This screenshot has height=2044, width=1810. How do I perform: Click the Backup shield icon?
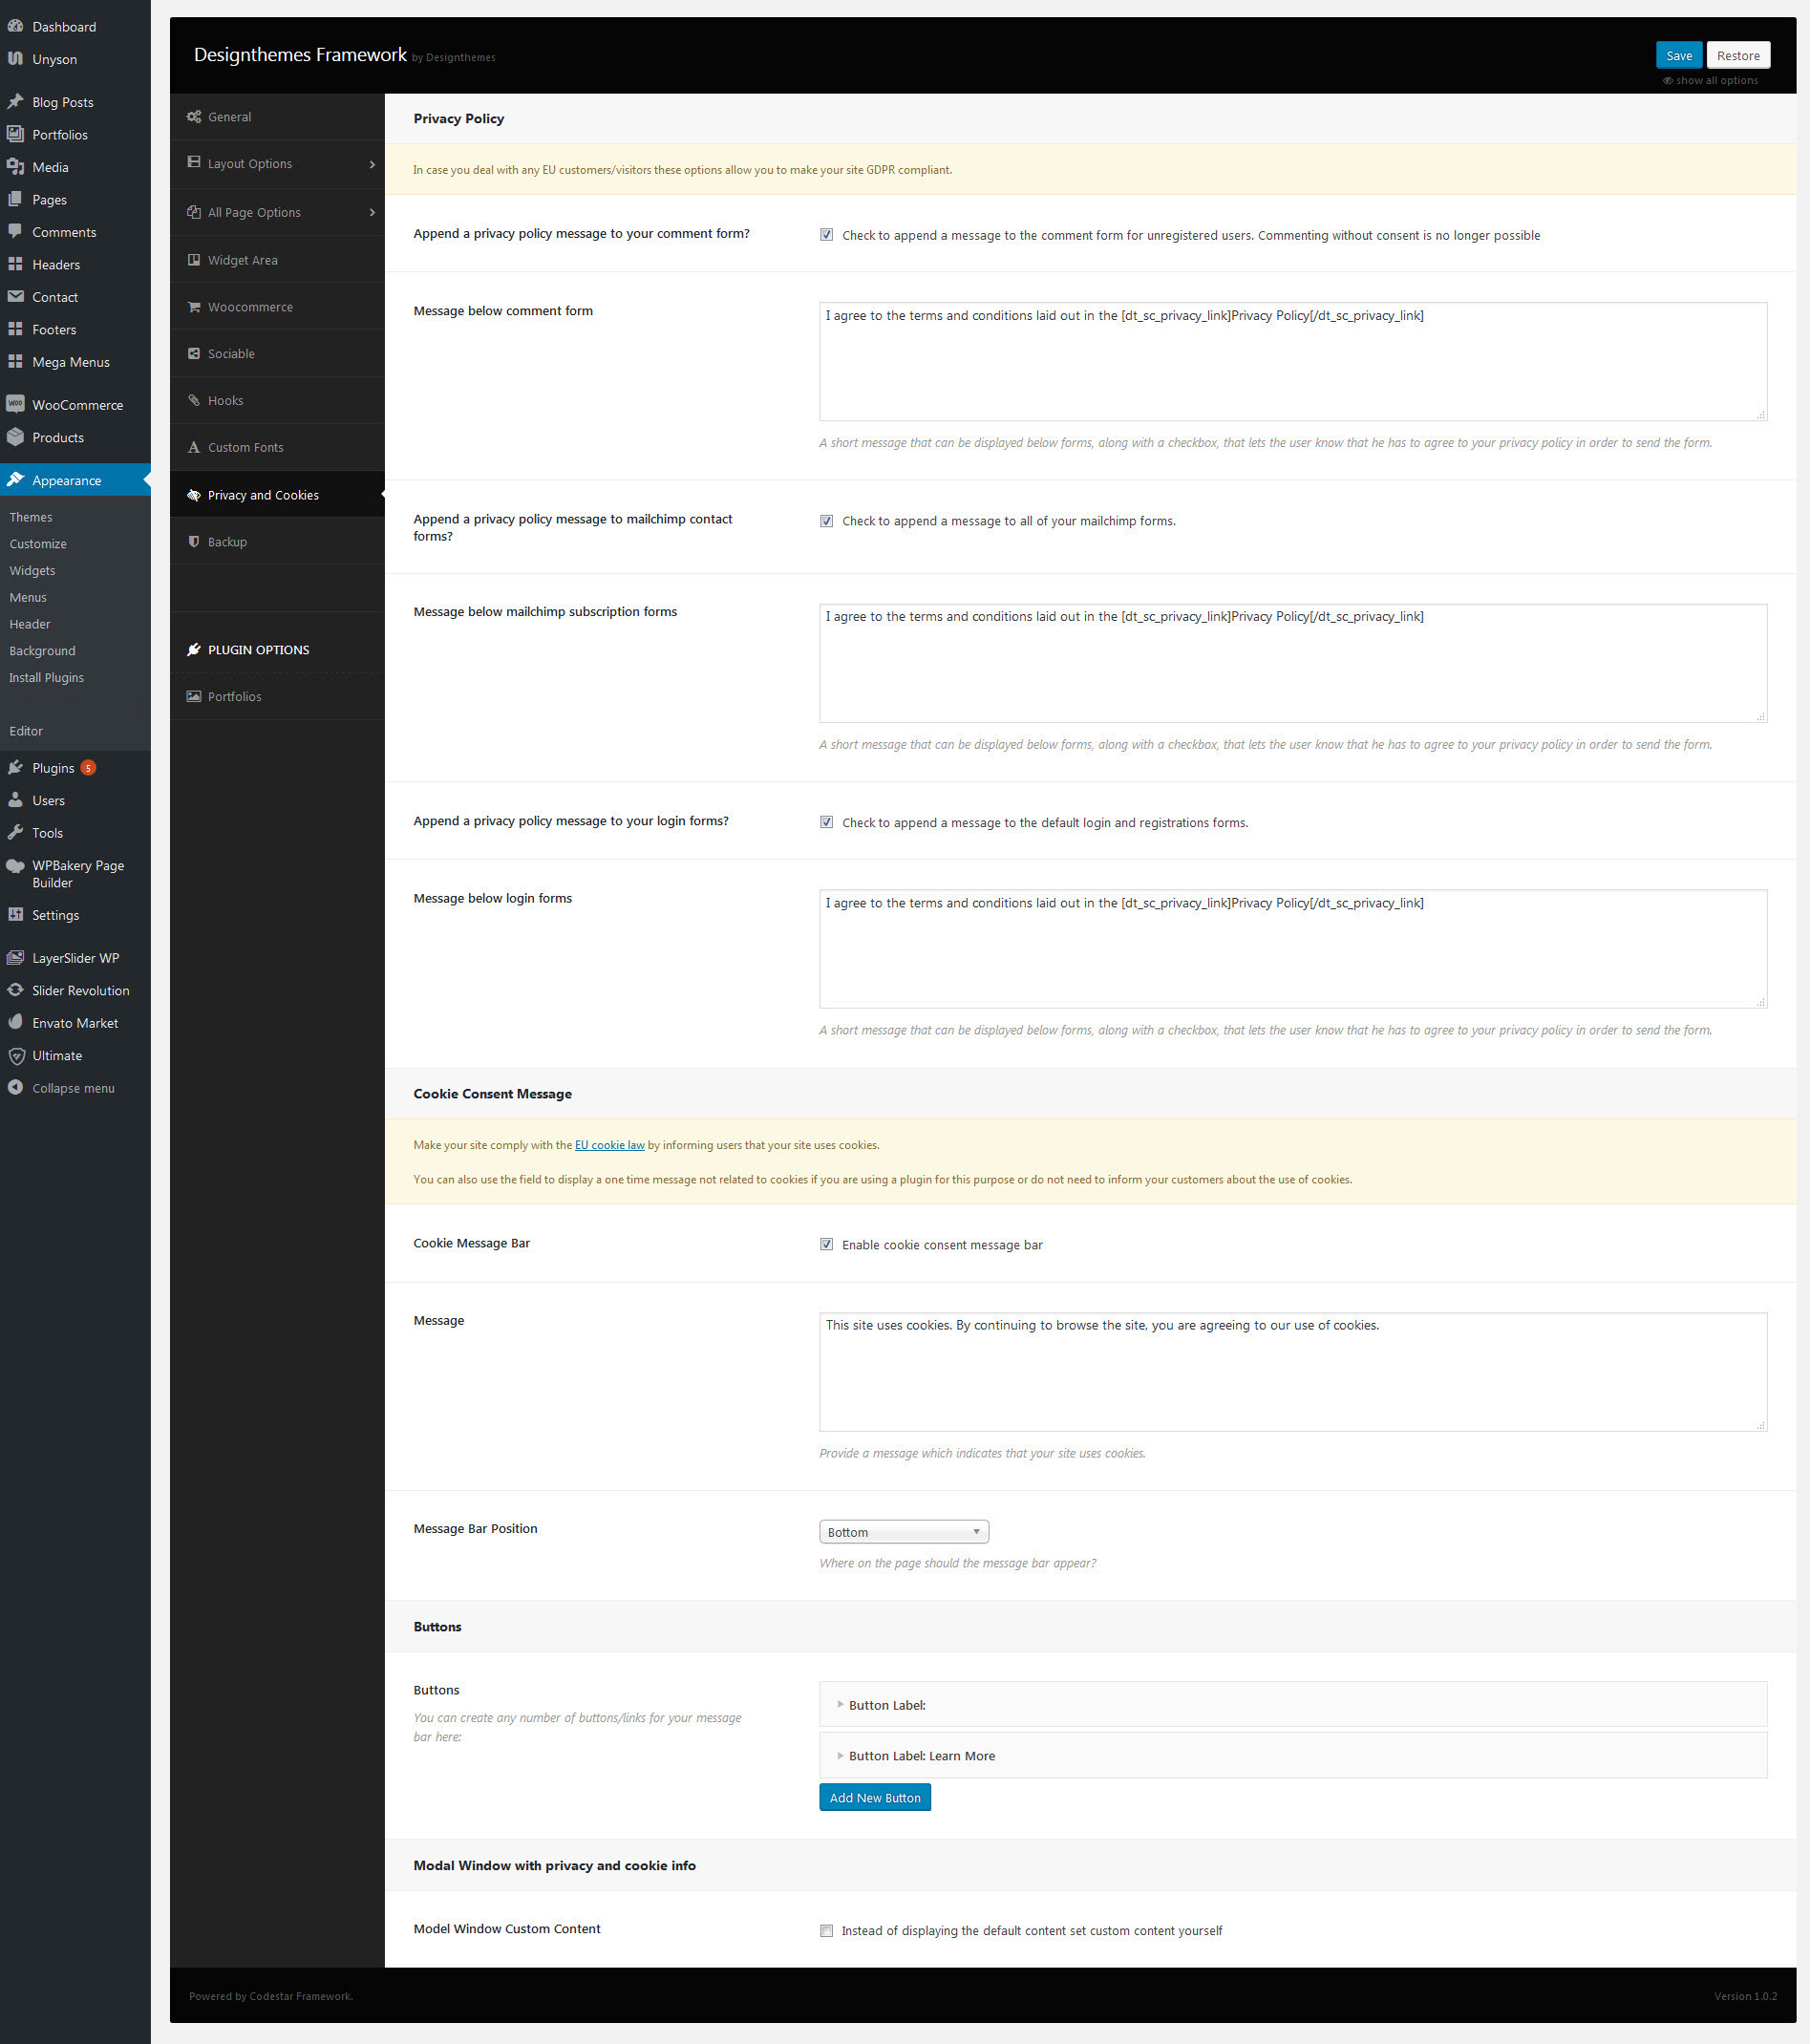pyautogui.click(x=193, y=541)
